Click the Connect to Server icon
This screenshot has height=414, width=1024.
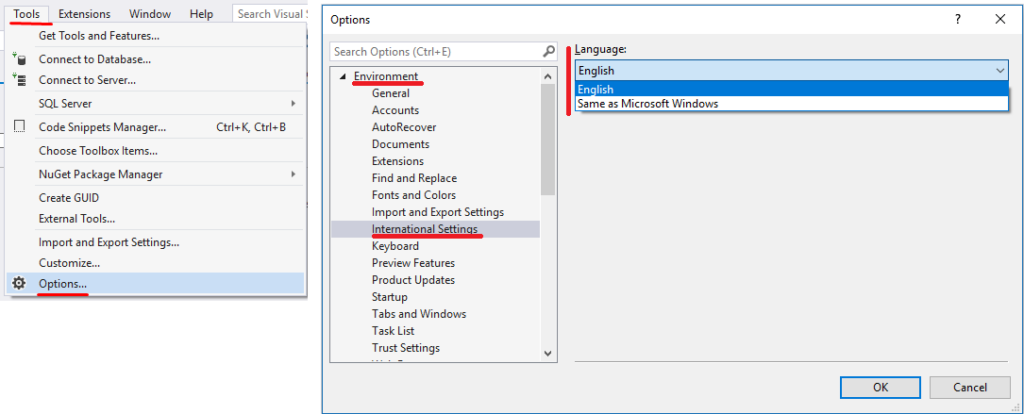[19, 80]
